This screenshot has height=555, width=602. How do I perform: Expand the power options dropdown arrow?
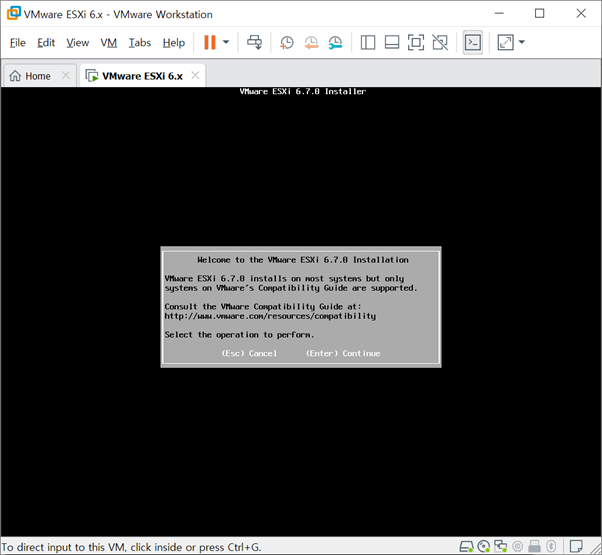tap(226, 42)
